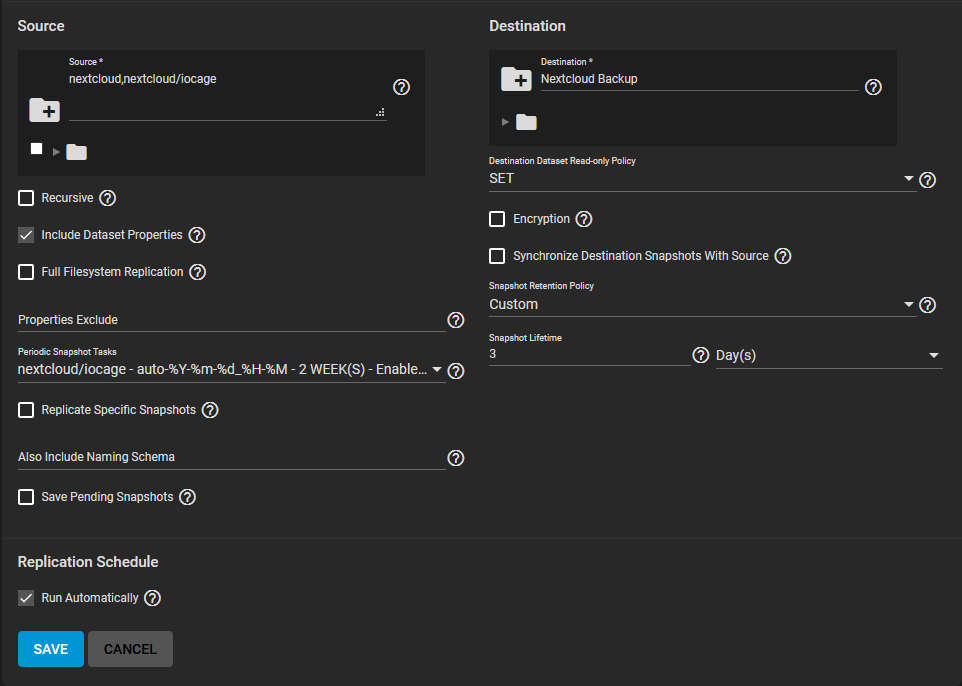Click the Snapshot Lifetime value field
962x686 pixels.
pyautogui.click(x=590, y=354)
